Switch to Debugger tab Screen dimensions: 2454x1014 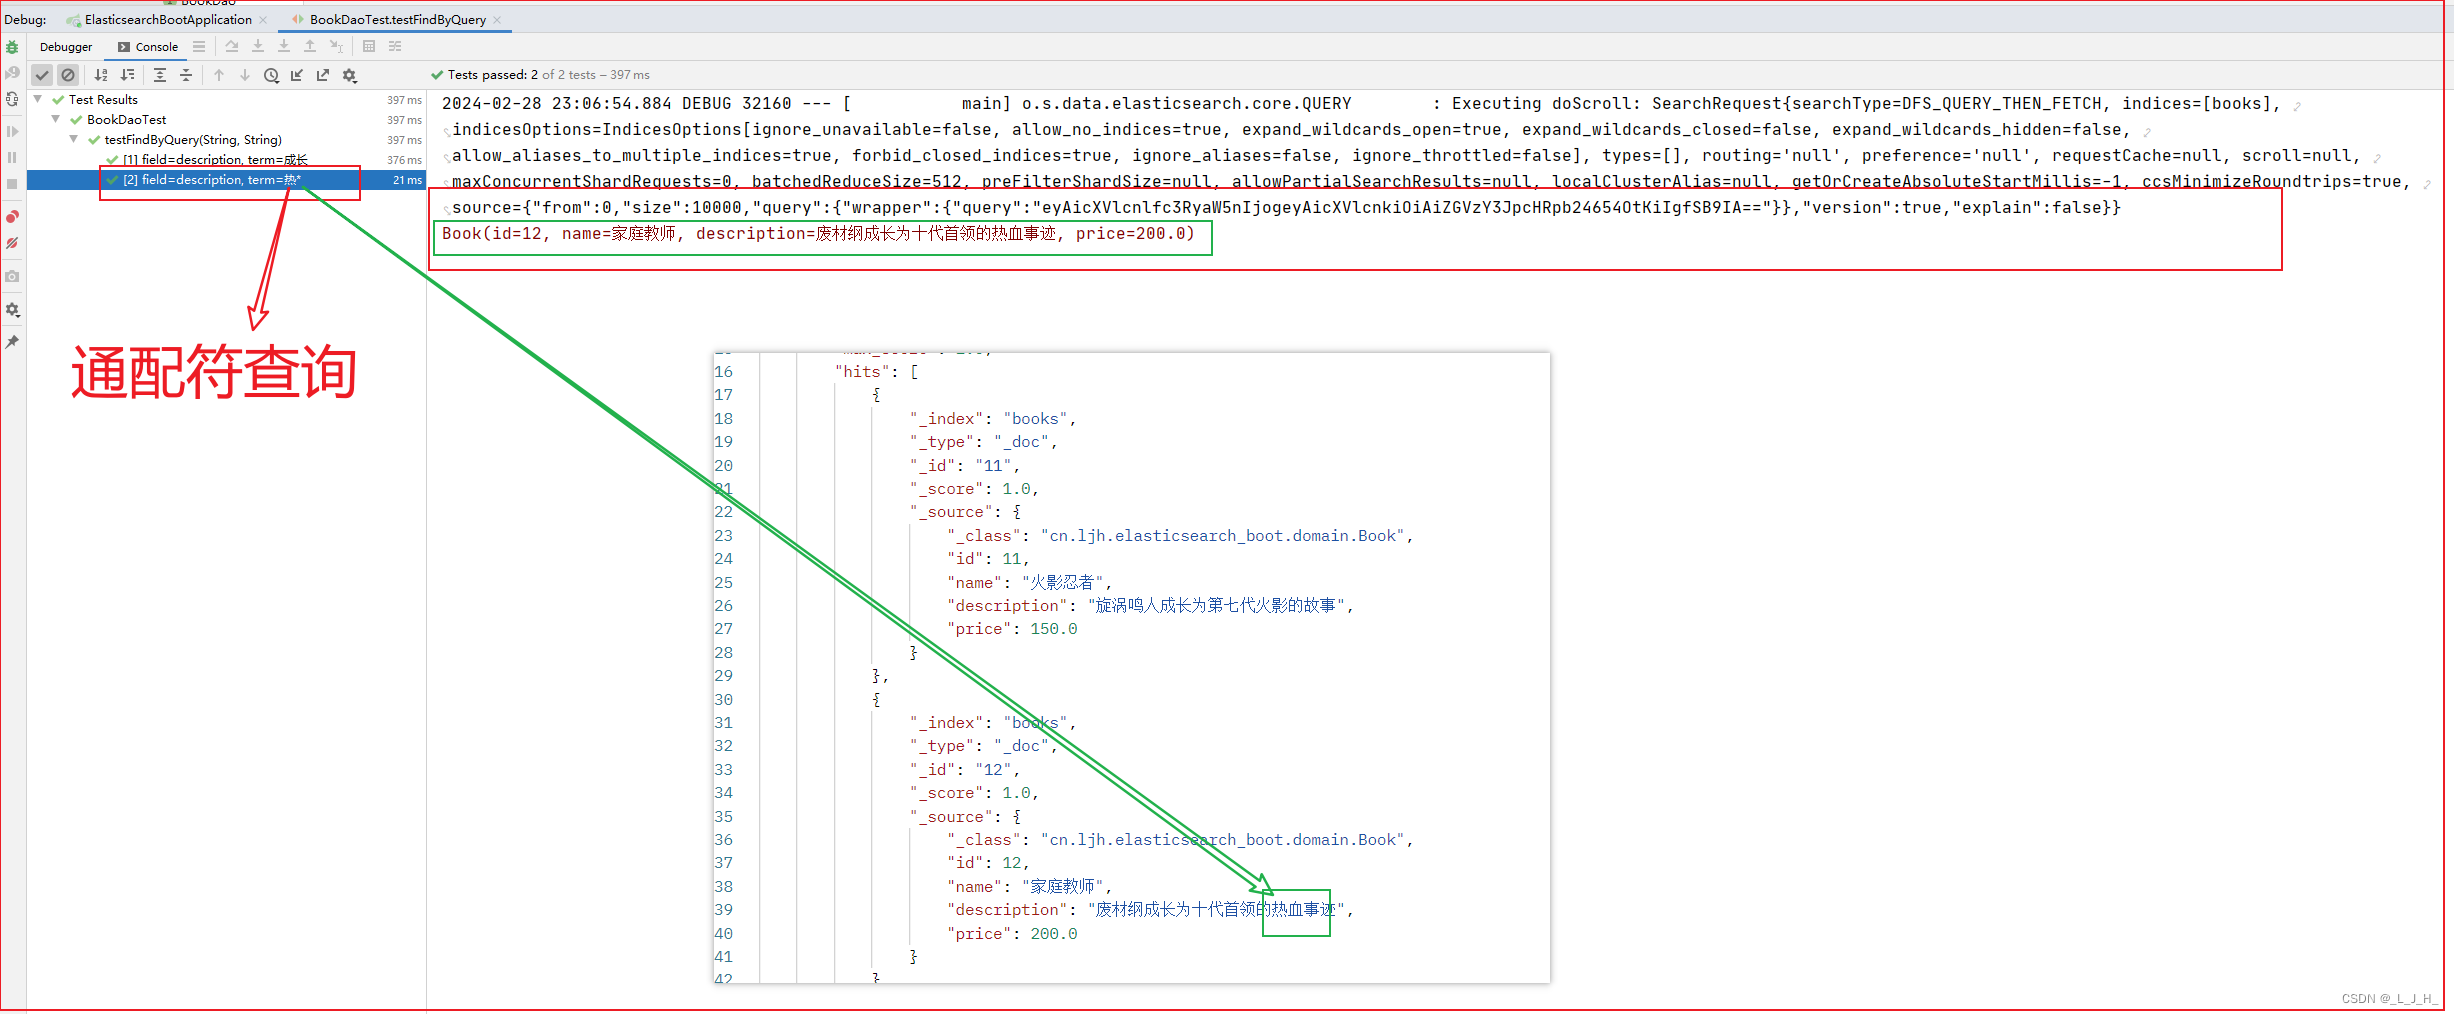pos(66,47)
